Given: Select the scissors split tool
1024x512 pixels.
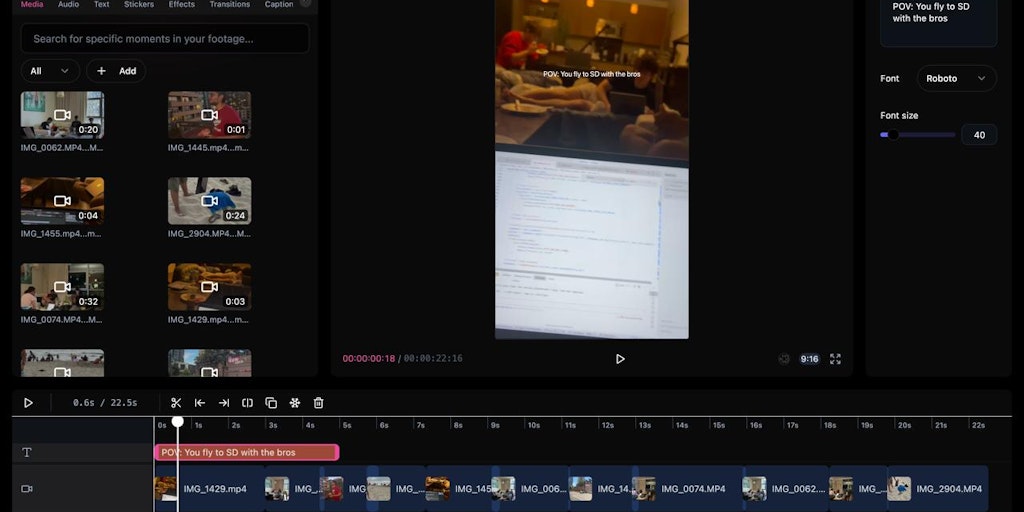Looking at the screenshot, I should click(x=176, y=403).
